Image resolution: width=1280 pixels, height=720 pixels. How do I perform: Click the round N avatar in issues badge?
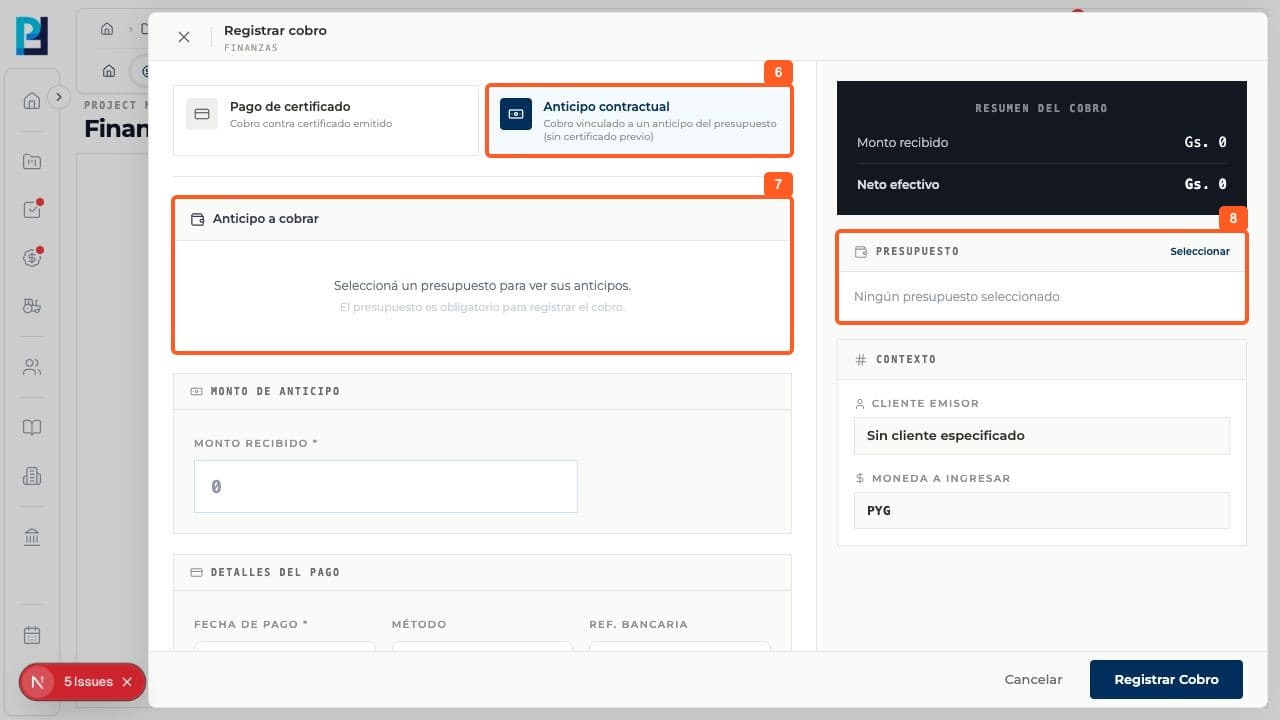[38, 682]
